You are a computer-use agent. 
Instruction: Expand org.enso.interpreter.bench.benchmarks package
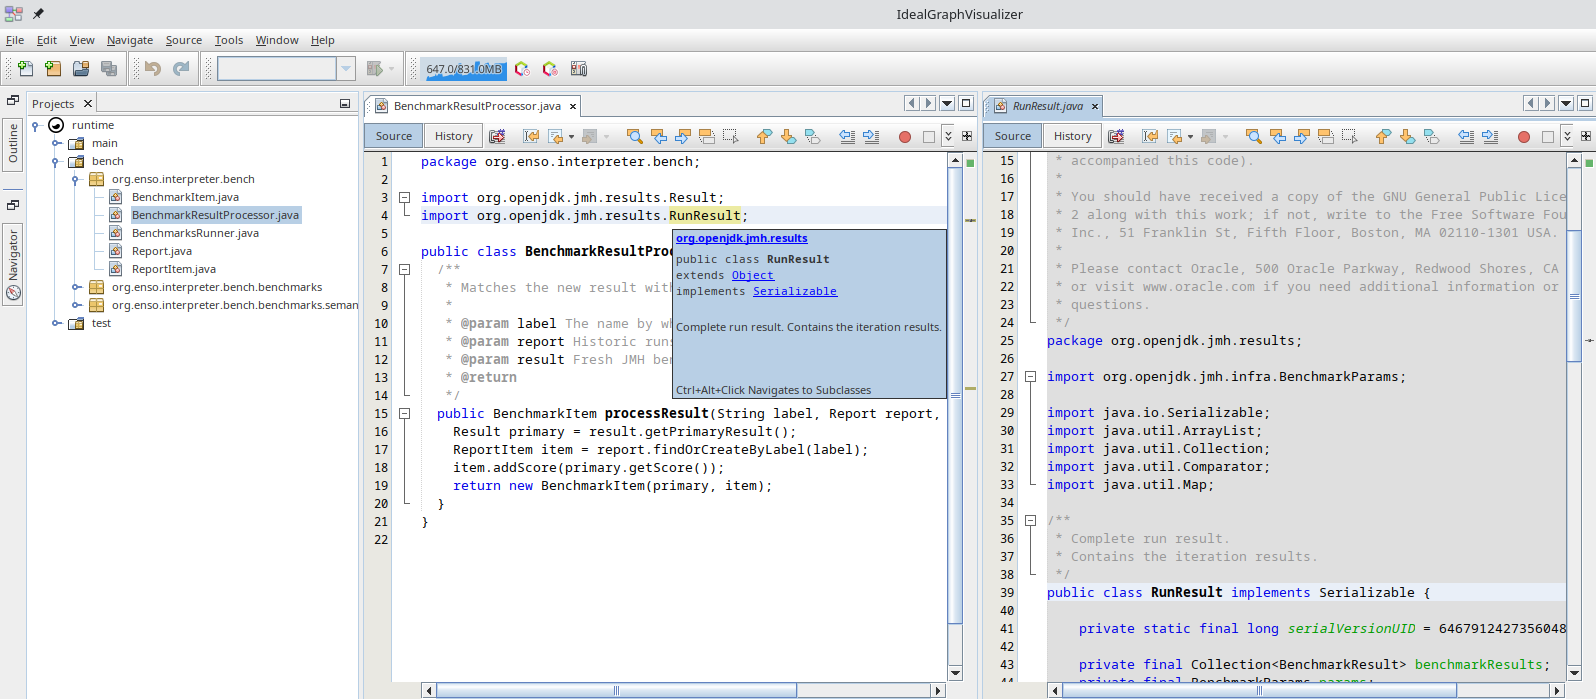pyautogui.click(x=77, y=287)
